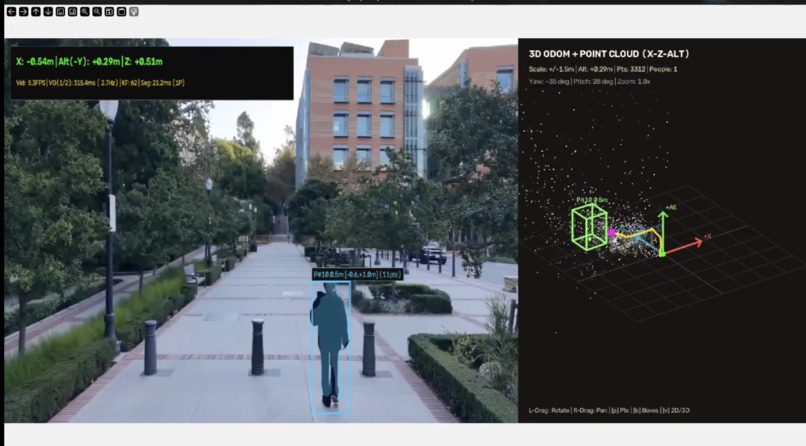The height and width of the screenshot is (446, 806).
Task: Click the 'KF: 62' keyframe counter
Action: (130, 83)
